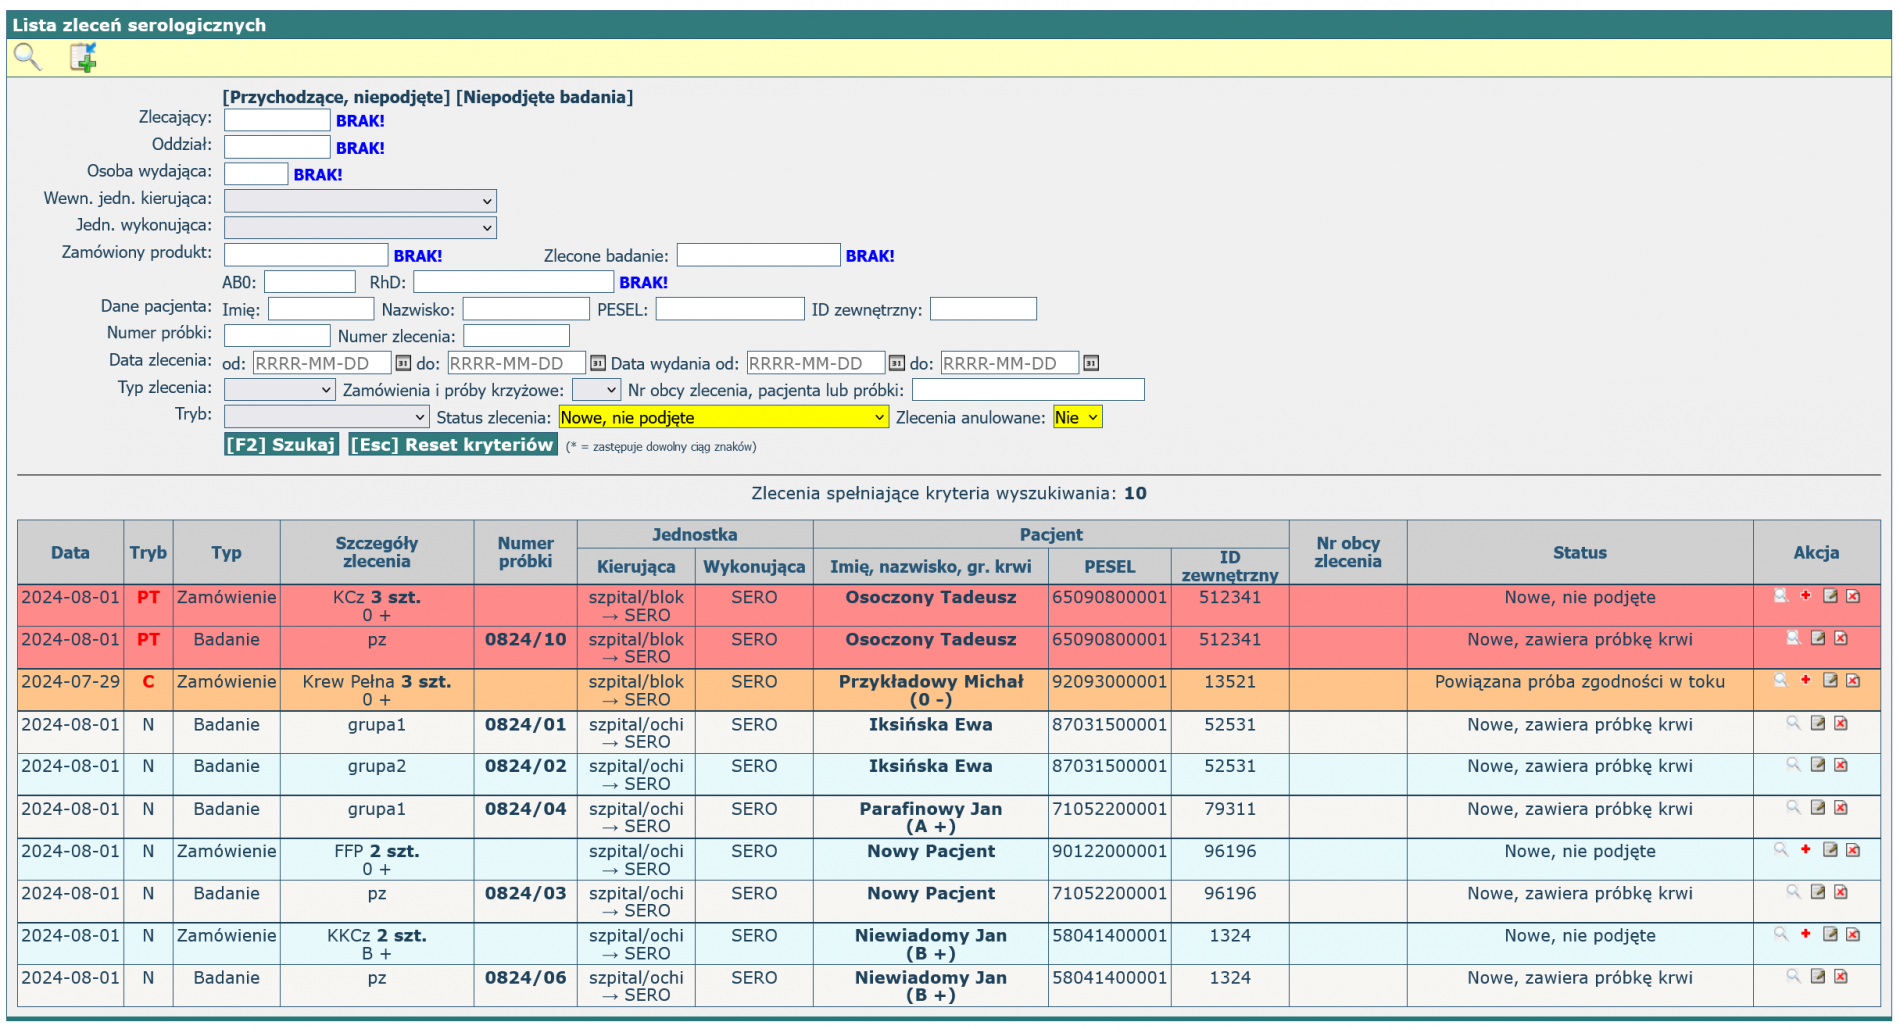Click the Data column header
The image size is (1900, 1029).
point(70,553)
